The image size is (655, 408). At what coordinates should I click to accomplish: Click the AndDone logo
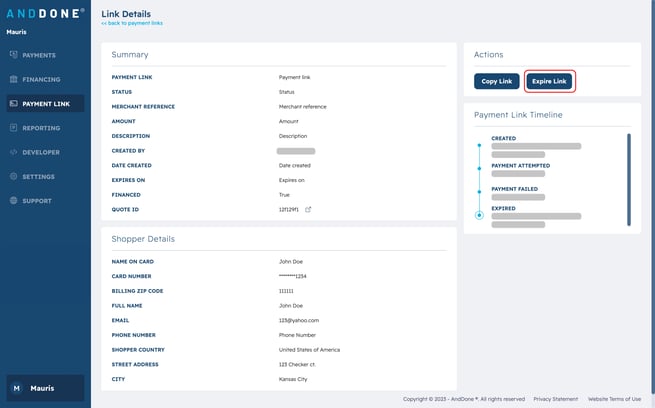click(x=45, y=13)
